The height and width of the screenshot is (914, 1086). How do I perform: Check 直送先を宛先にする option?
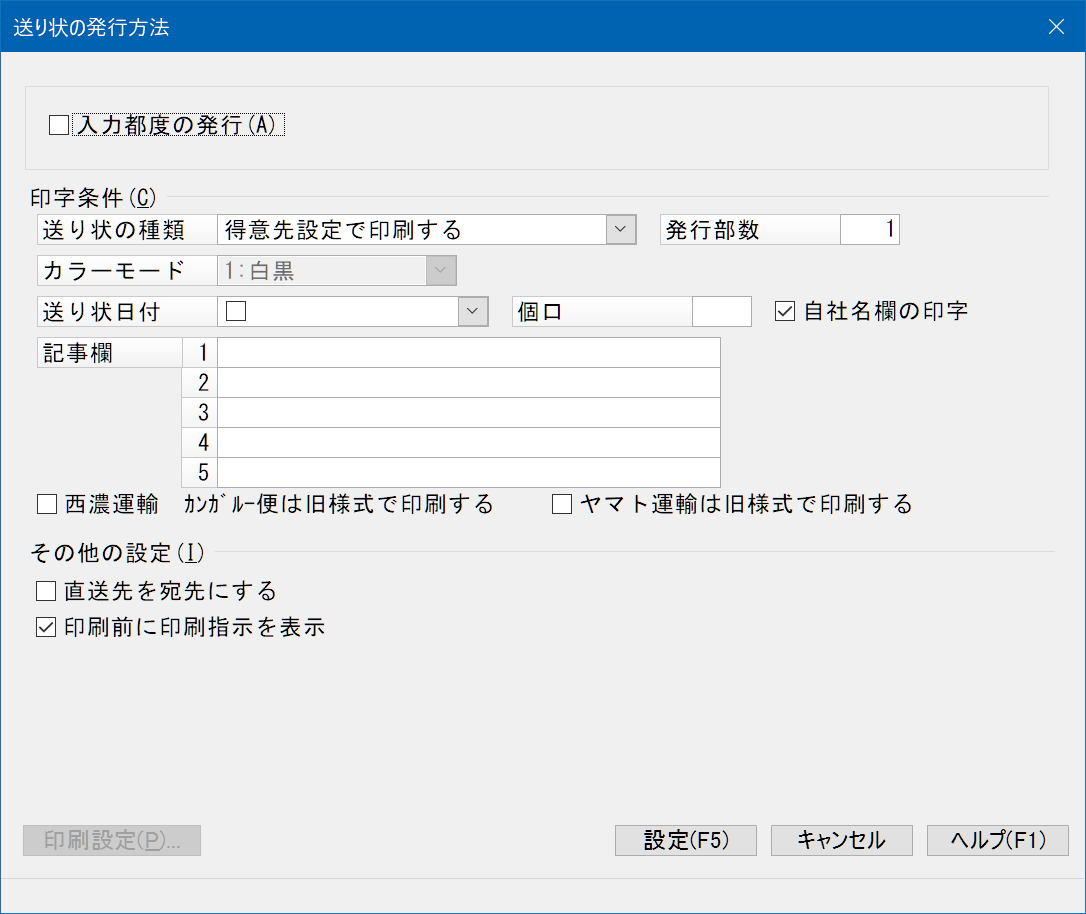(x=46, y=591)
